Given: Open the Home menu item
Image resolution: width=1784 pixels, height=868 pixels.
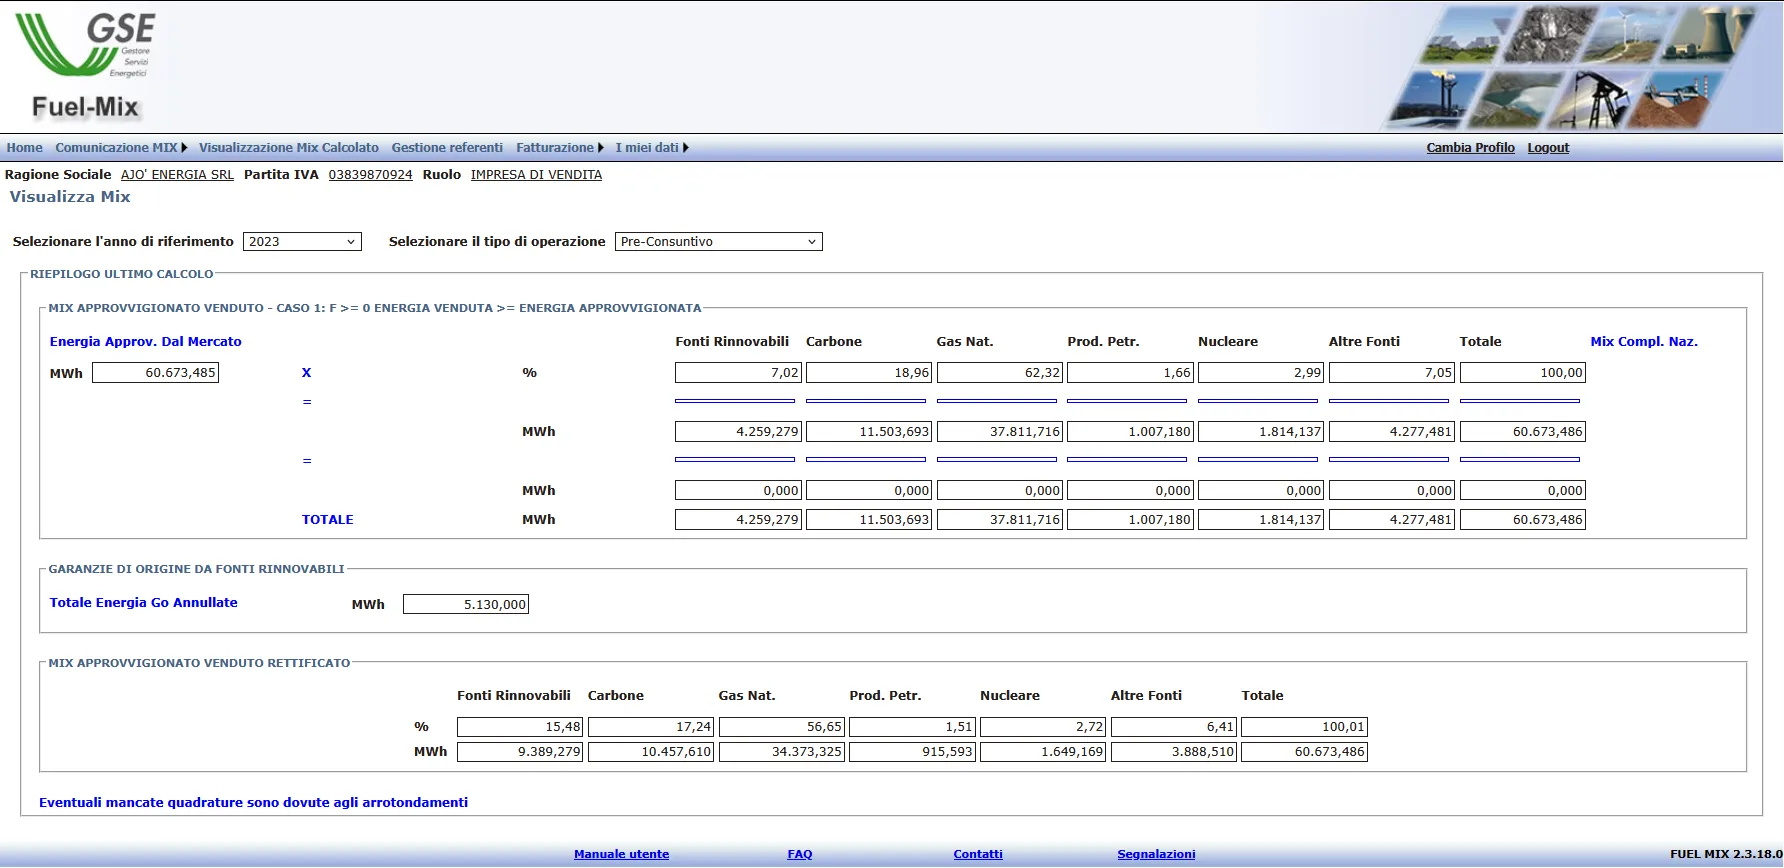Looking at the screenshot, I should click(x=24, y=148).
